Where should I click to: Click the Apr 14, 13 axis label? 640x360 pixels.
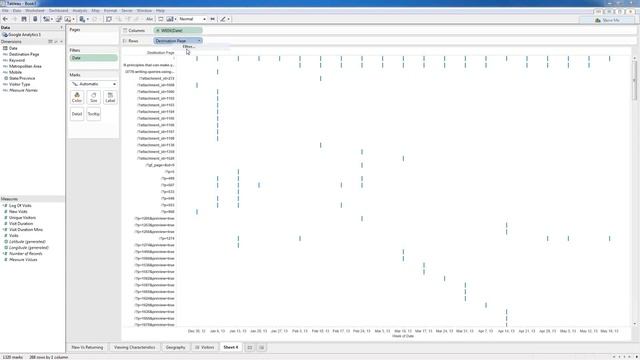point(506,331)
